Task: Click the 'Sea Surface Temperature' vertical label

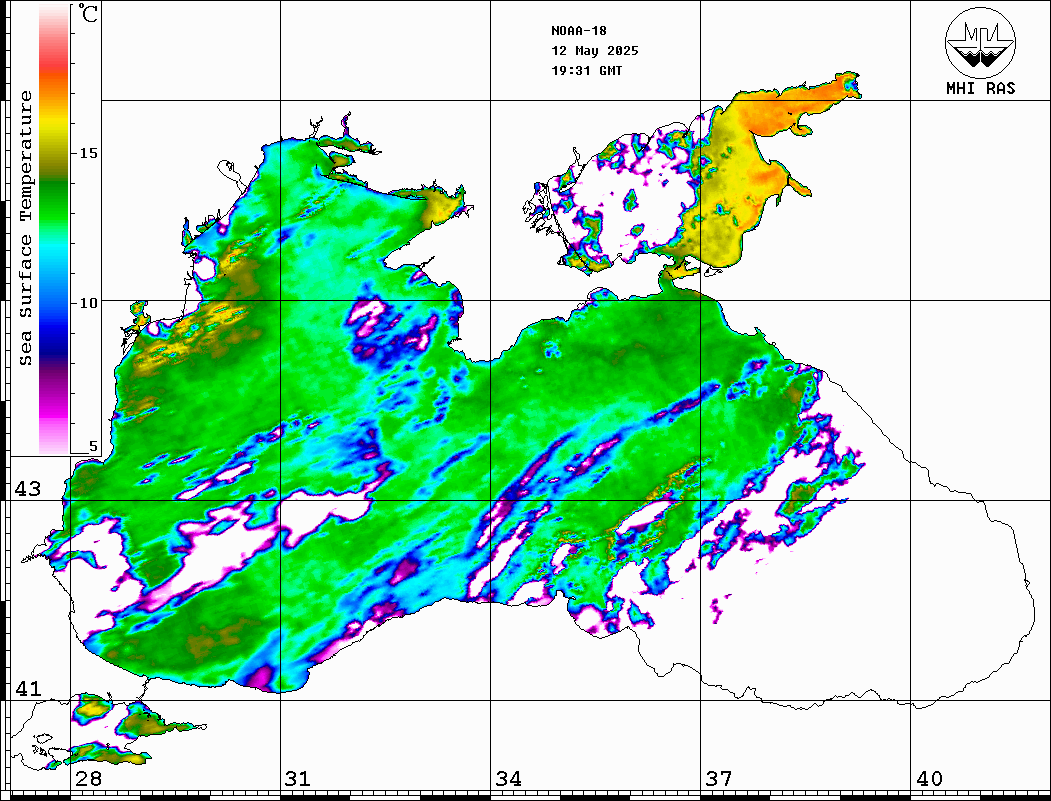Action: tap(26, 229)
